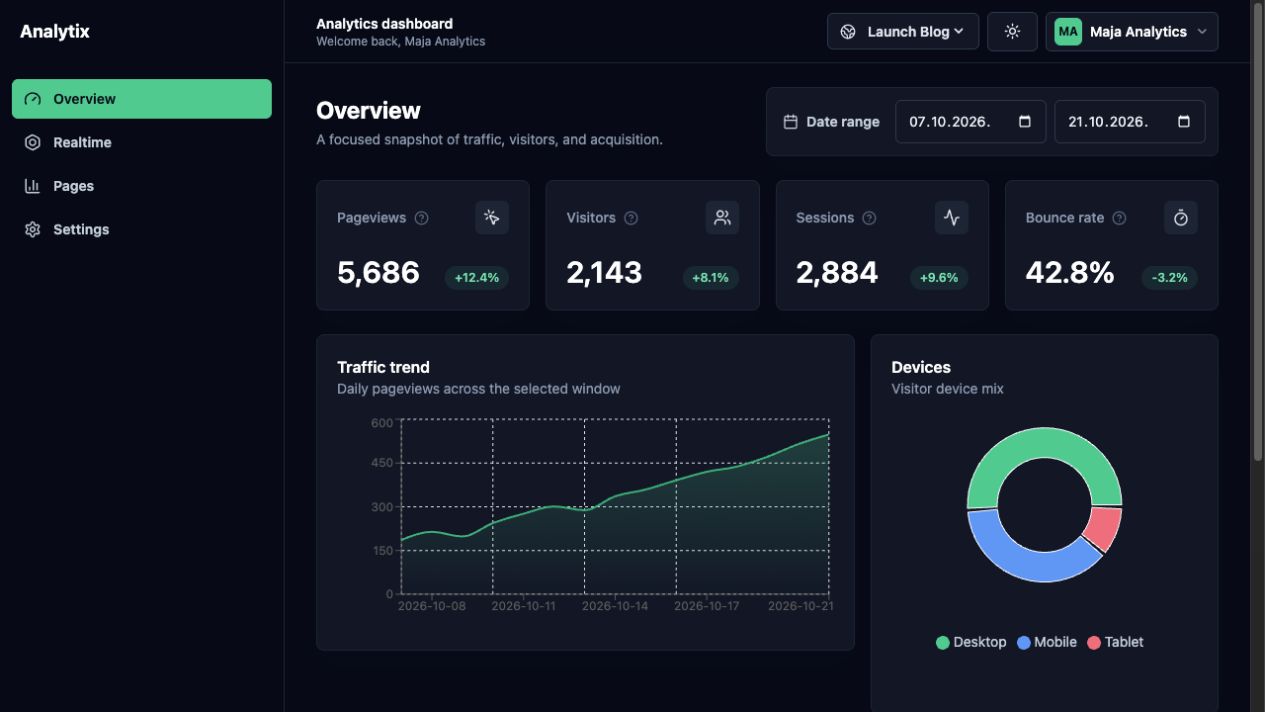Open Settings from the sidebar
This screenshot has height=712, width=1265.
click(142, 229)
